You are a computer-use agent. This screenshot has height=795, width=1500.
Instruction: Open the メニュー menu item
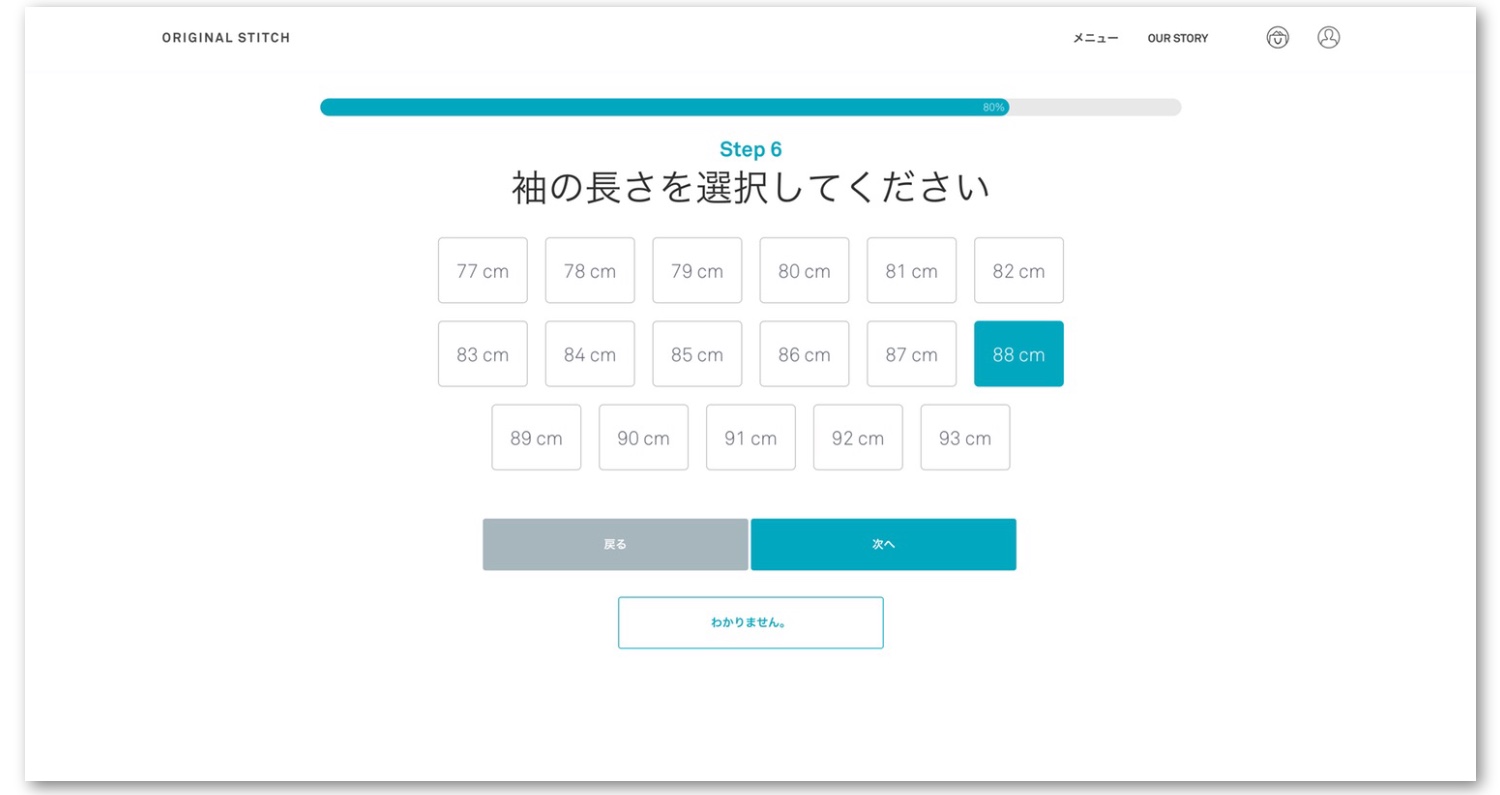pyautogui.click(x=1095, y=38)
